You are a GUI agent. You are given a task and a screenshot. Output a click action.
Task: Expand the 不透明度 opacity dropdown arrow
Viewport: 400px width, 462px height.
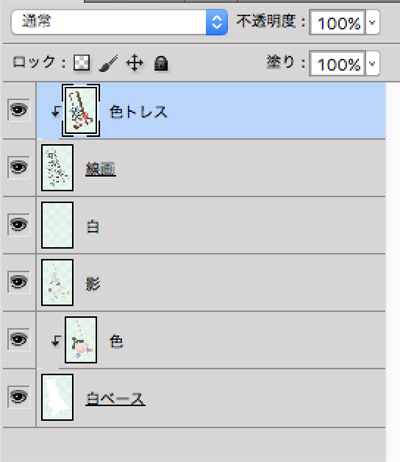coord(373,22)
